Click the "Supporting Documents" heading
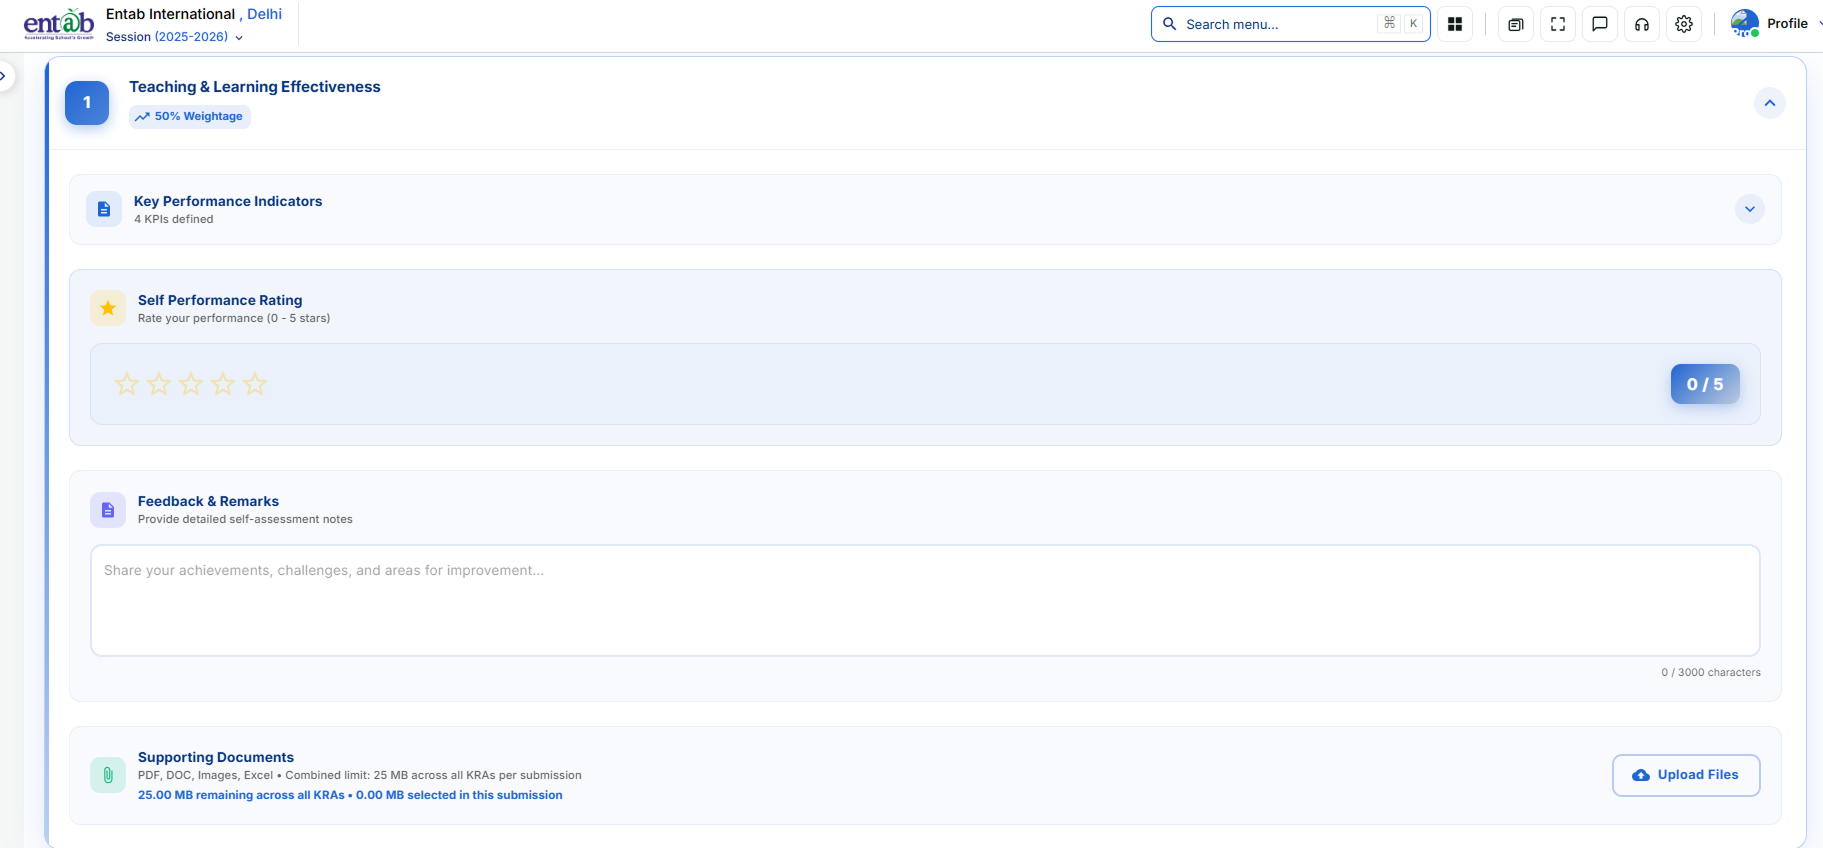 [x=216, y=757]
